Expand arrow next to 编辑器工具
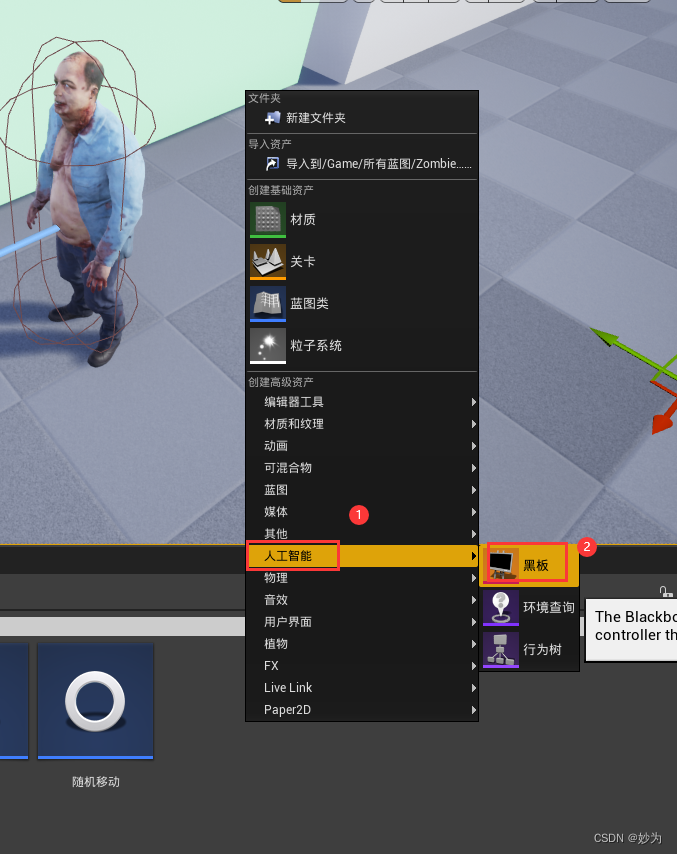The width and height of the screenshot is (677, 854). click(473, 402)
